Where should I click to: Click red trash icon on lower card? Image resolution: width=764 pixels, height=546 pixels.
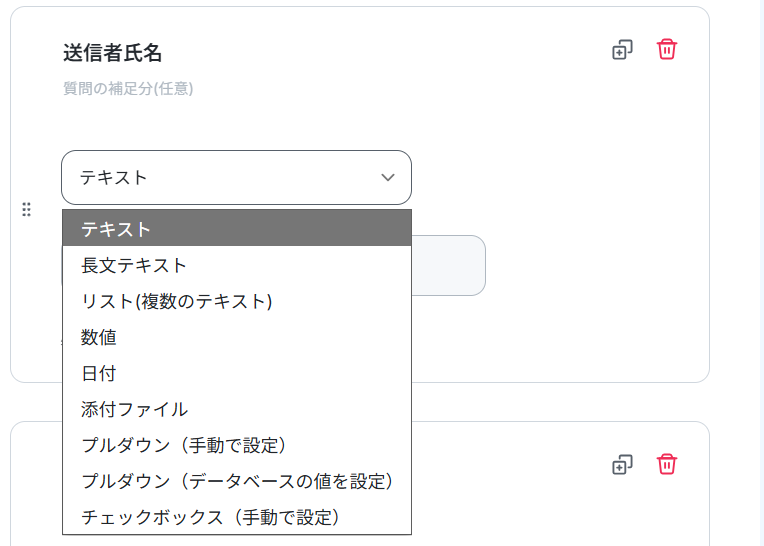(667, 464)
